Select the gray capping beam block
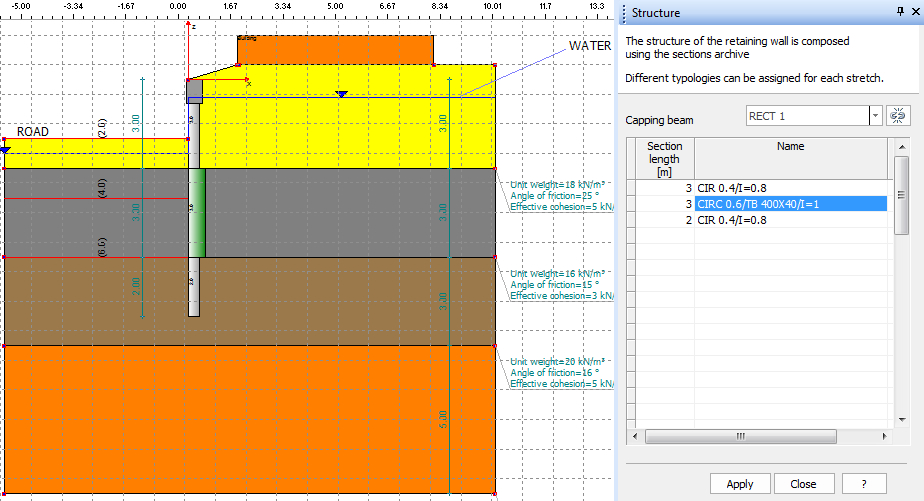Viewport: 924px width, 501px height. tap(194, 91)
